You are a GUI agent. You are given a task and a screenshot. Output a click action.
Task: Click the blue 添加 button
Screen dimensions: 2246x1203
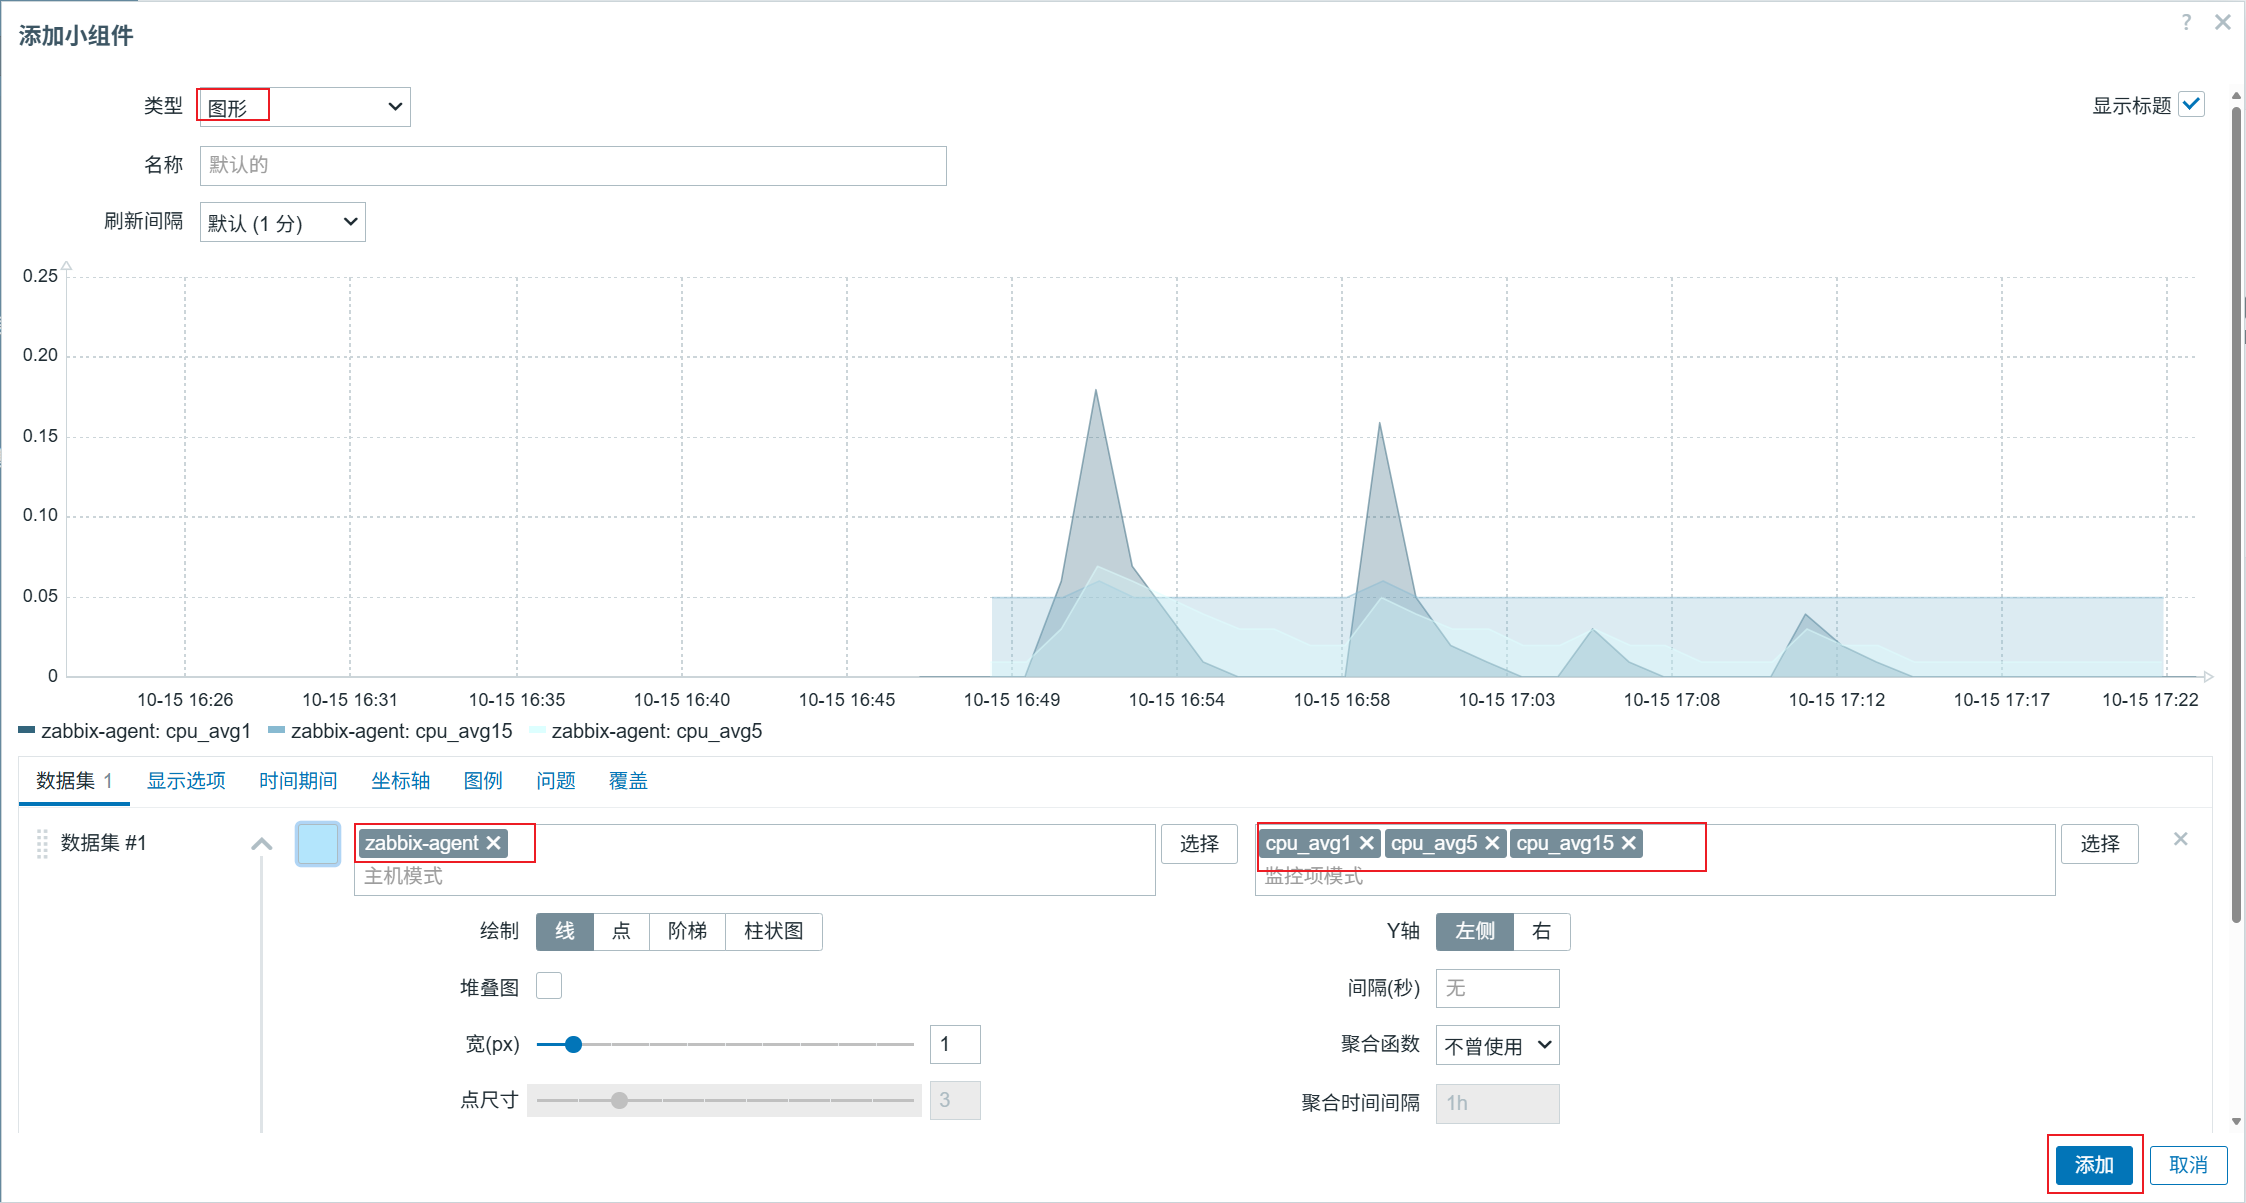coord(2093,1164)
